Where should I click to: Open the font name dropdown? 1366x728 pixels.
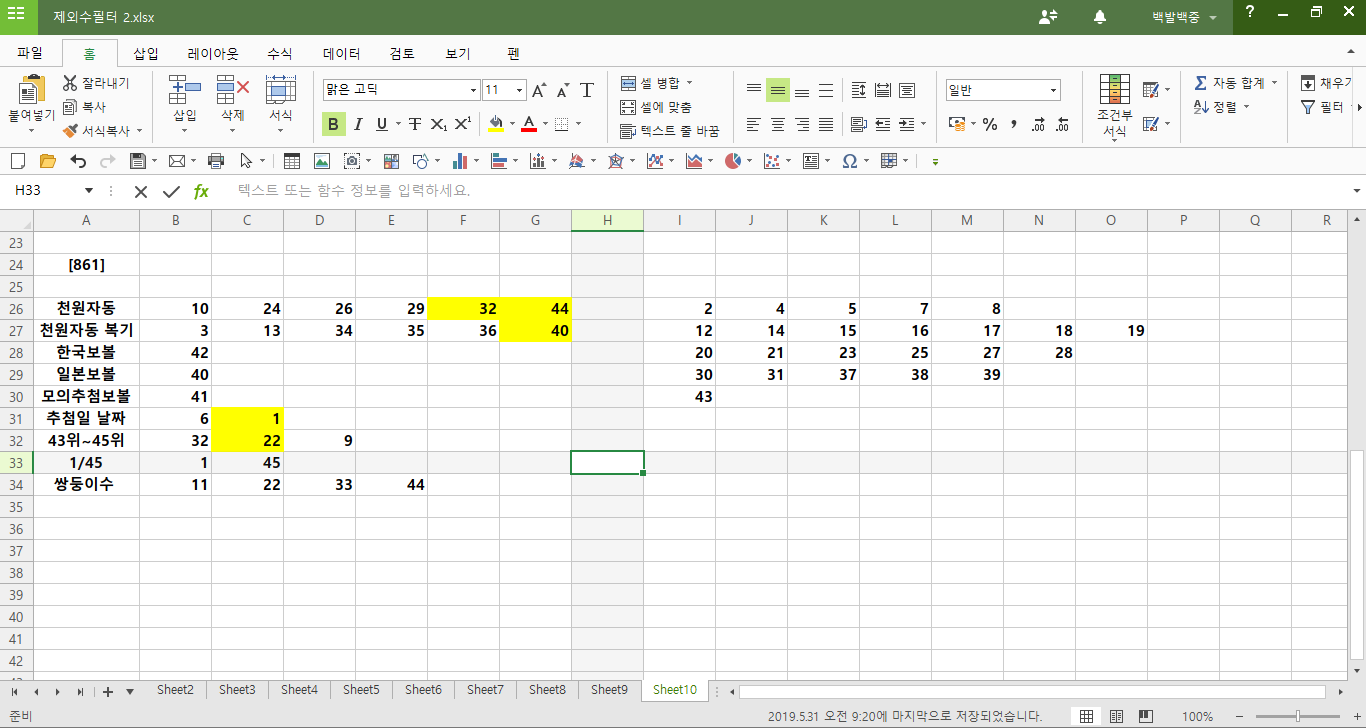(474, 91)
